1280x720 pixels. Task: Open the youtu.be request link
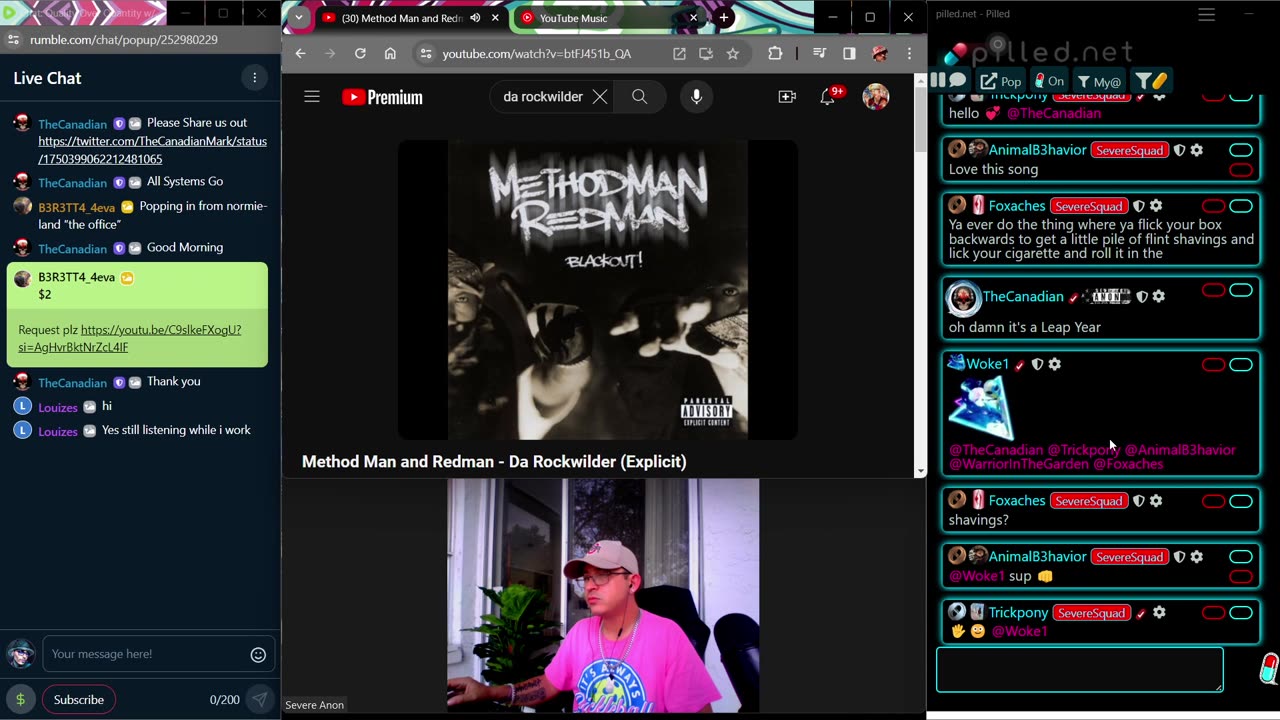tap(130, 338)
